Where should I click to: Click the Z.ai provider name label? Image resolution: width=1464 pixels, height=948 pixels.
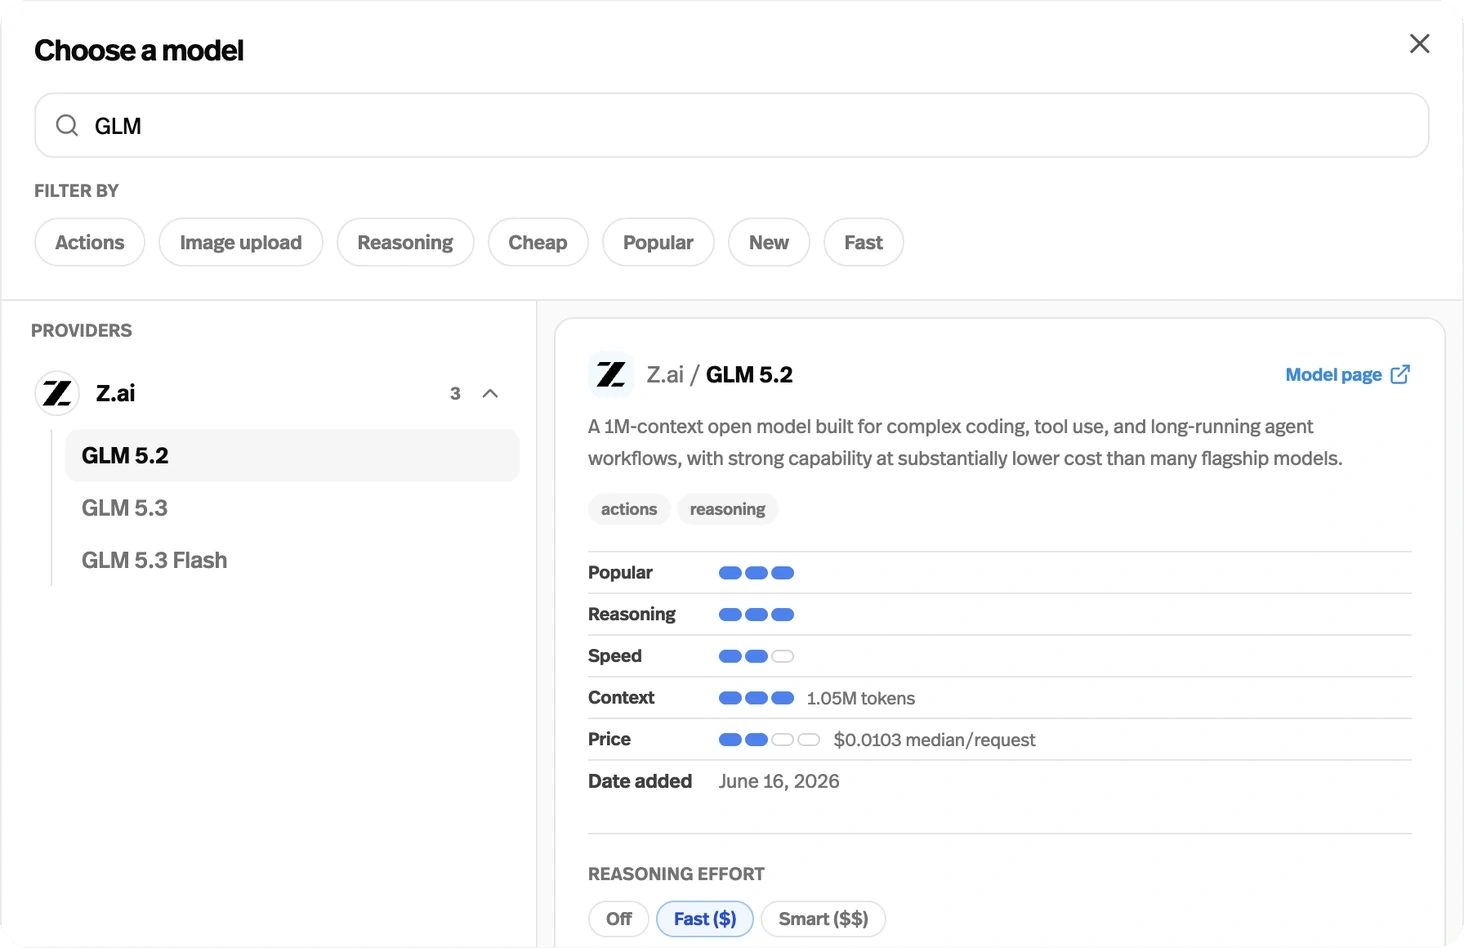coord(115,393)
